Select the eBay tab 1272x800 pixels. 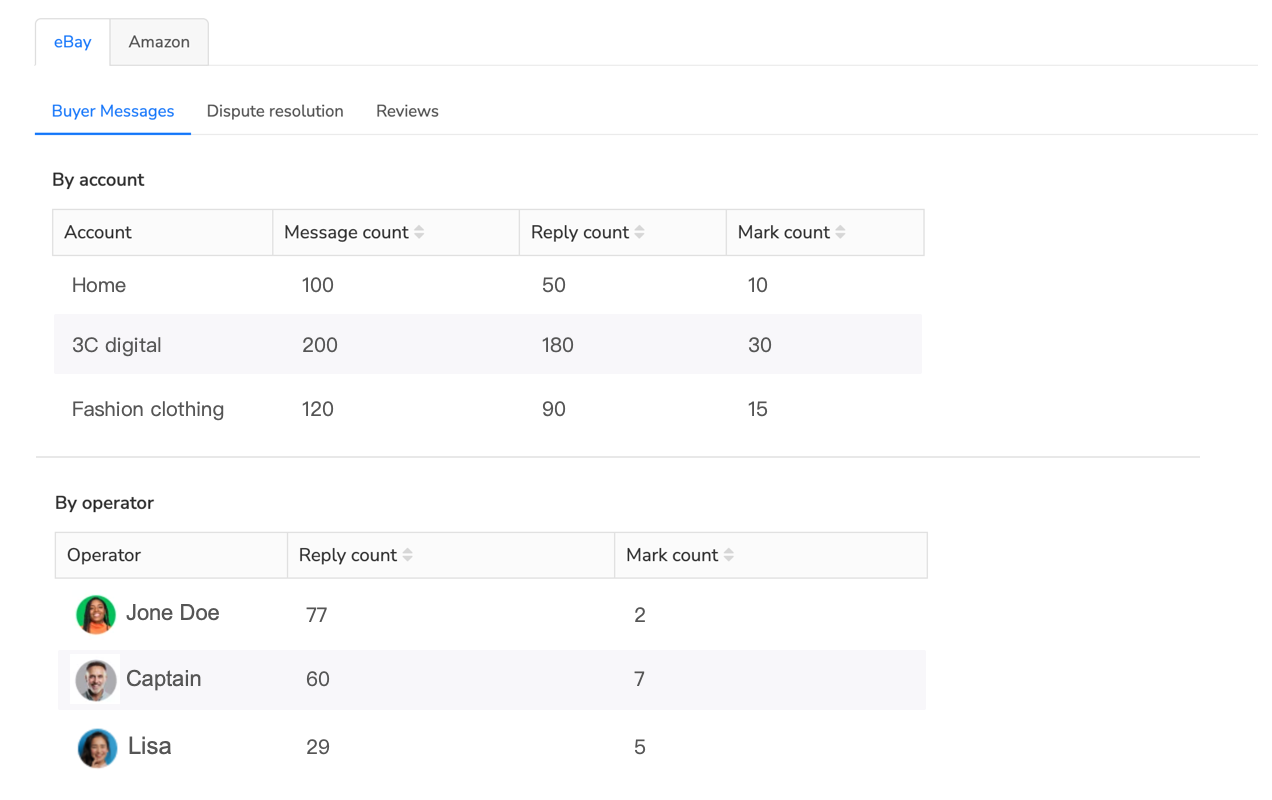72,41
